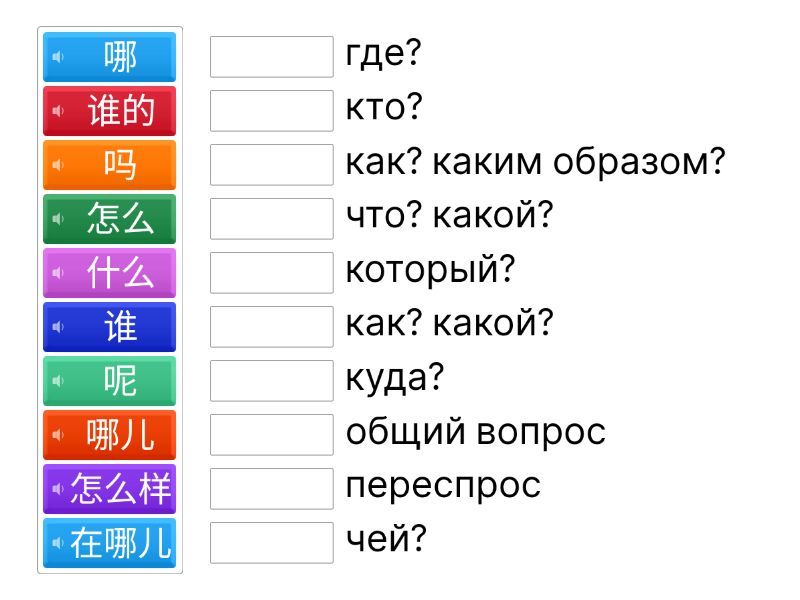Play audio for the 怎么样 tile
The height and width of the screenshot is (600, 800).
(x=58, y=489)
